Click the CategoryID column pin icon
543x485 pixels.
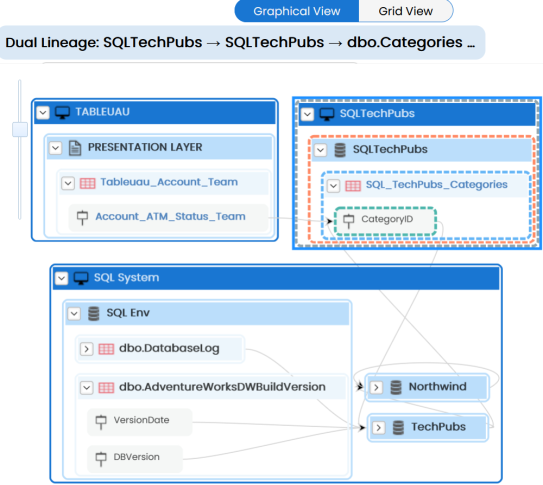point(348,221)
